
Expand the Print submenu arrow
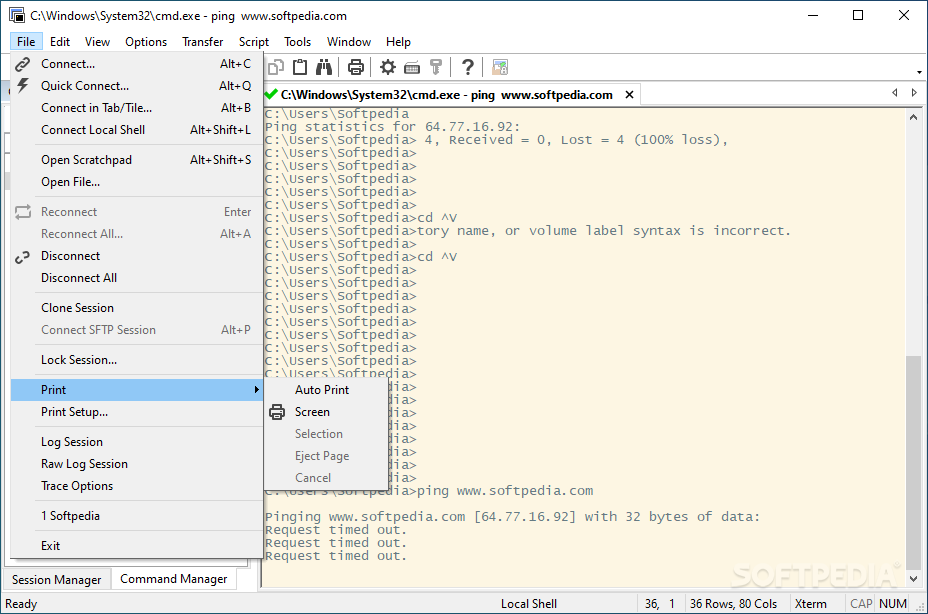[256, 390]
